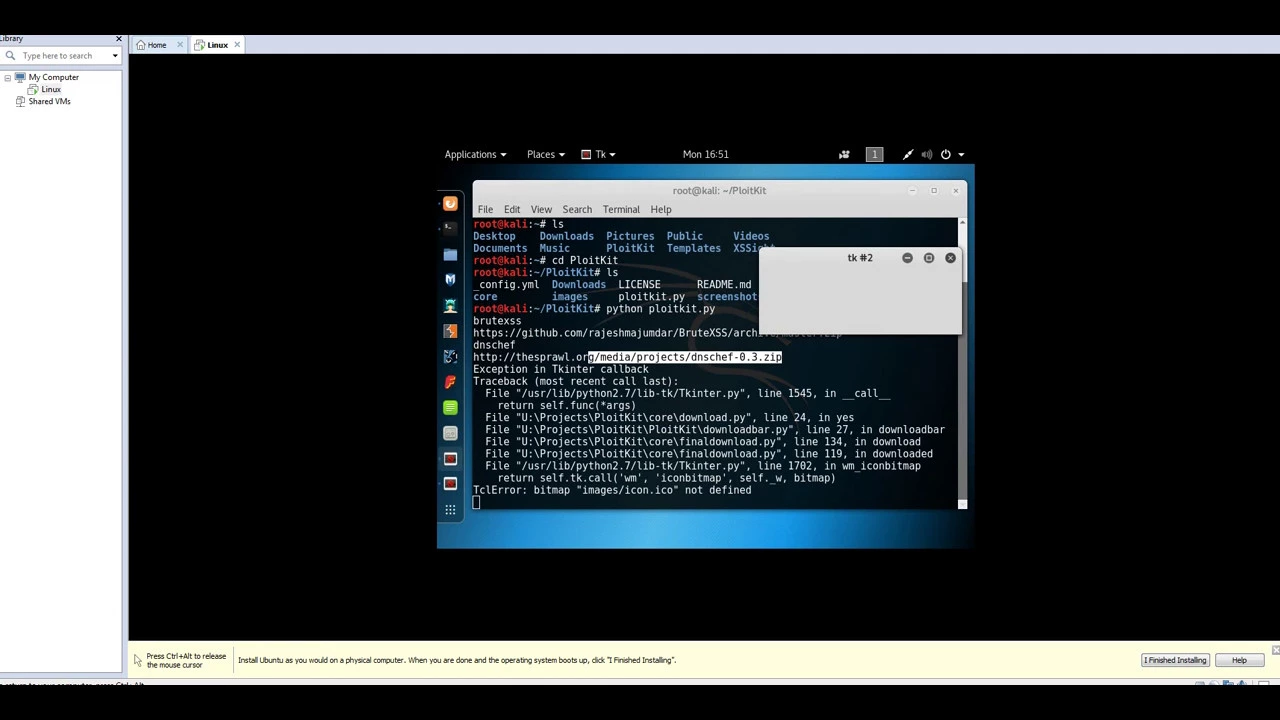Open Firefox-style browser icon at dock top
Viewport: 1280px width, 720px height.
[450, 204]
